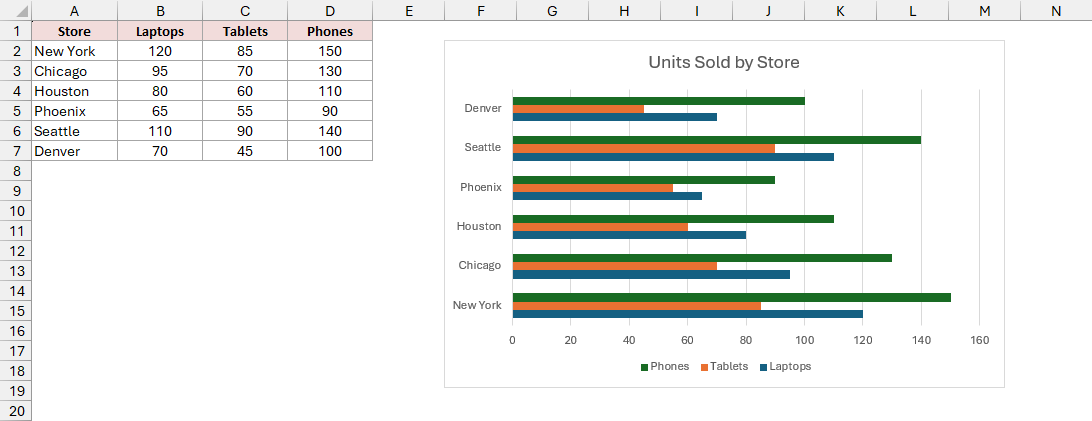This screenshot has width=1092, height=421.
Task: Click the 0 value on horizontal axis
Action: coord(513,340)
